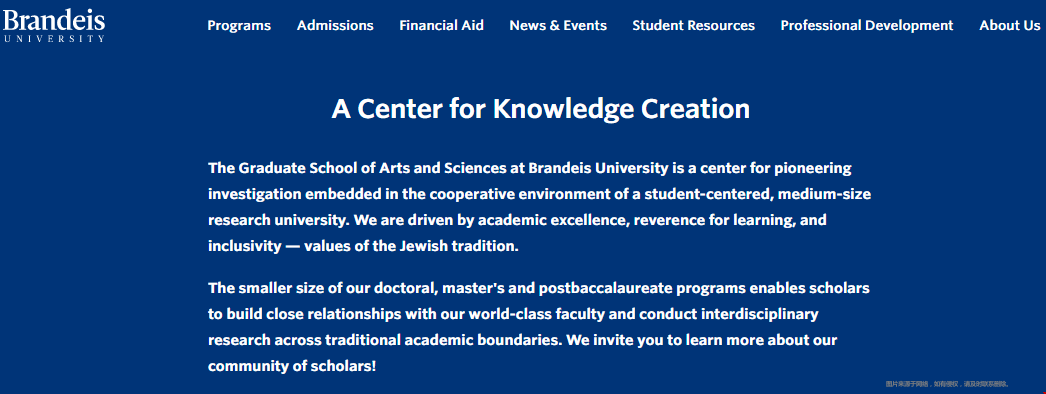Visit the About Us page link
This screenshot has height=394, width=1046.
[1009, 25]
